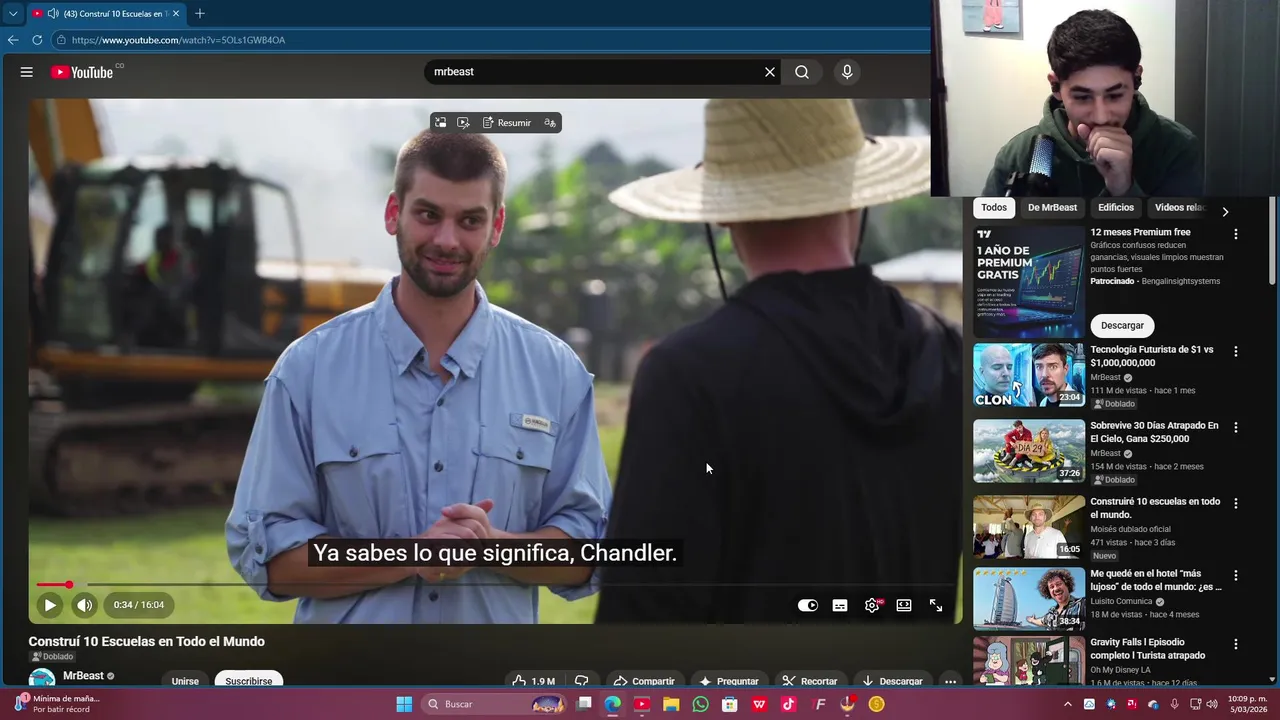Screen dimensions: 1280x720
Task: Open options for 12 meses Premium free ad
Action: point(1236,234)
